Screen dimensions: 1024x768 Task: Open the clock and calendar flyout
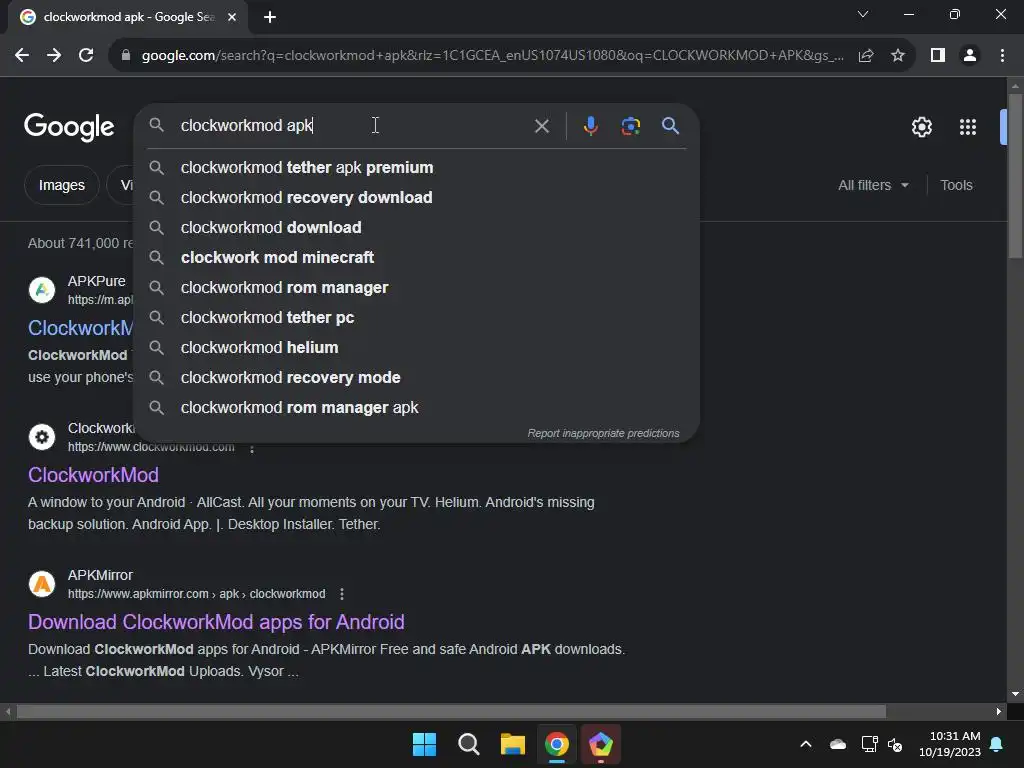(950, 744)
